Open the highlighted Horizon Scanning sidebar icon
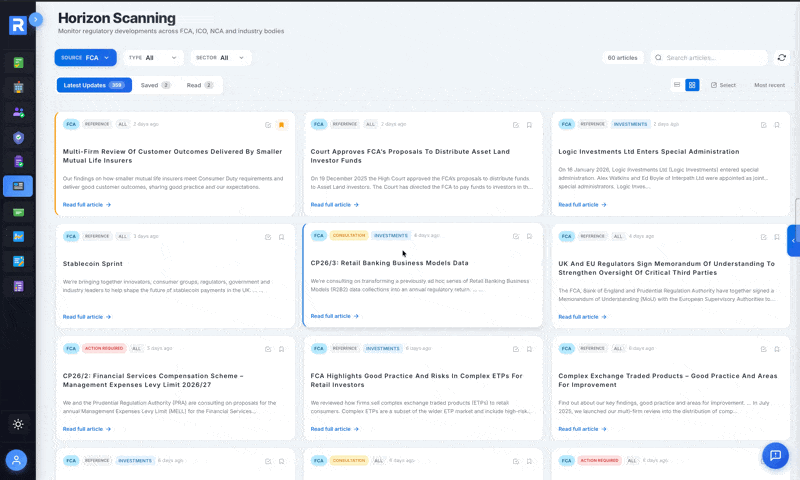This screenshot has height=480, width=800. [x=18, y=186]
